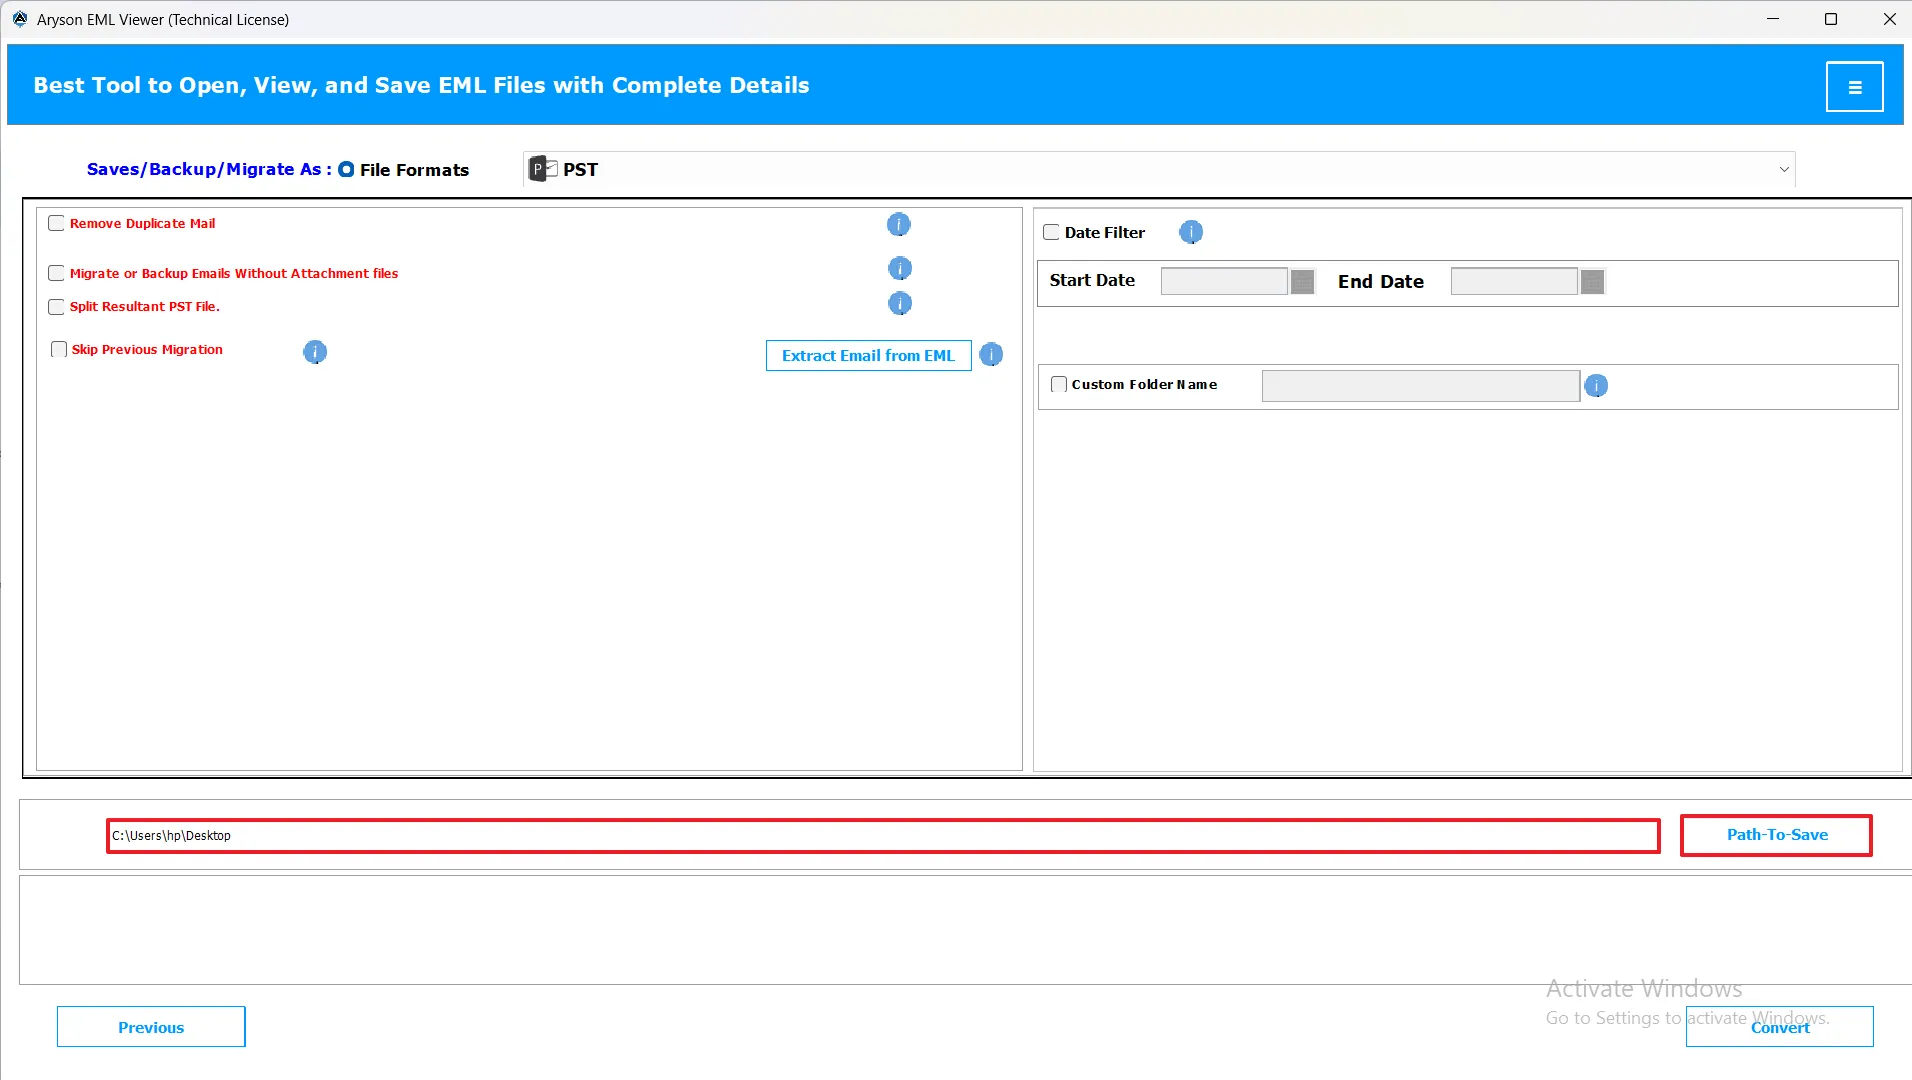Open the End Date calendar picker
Screen dimensions: 1912x1080
tap(1592, 282)
